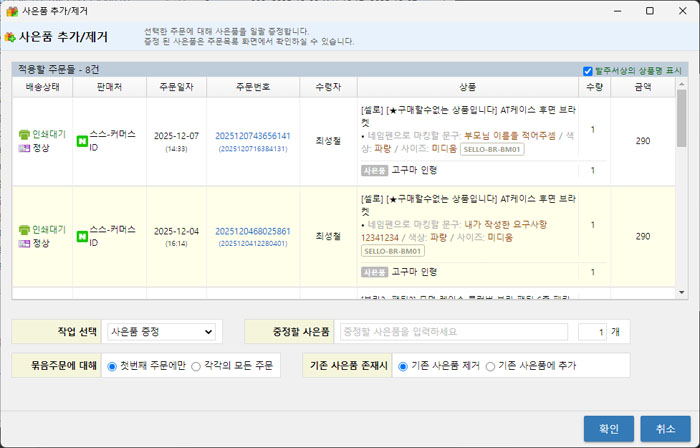
Task: Toggle the 발주서상의 상품명 표시 checkbox
Action: point(588,71)
